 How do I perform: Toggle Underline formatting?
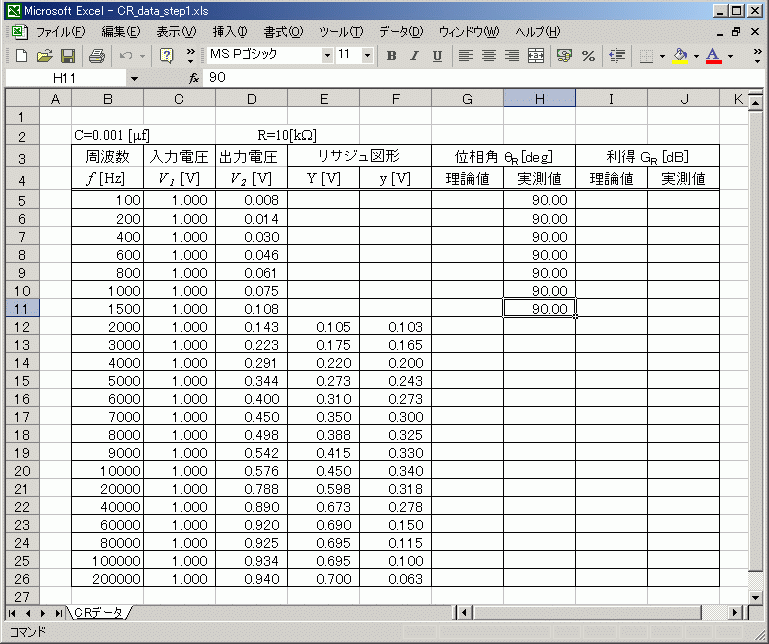(437, 56)
